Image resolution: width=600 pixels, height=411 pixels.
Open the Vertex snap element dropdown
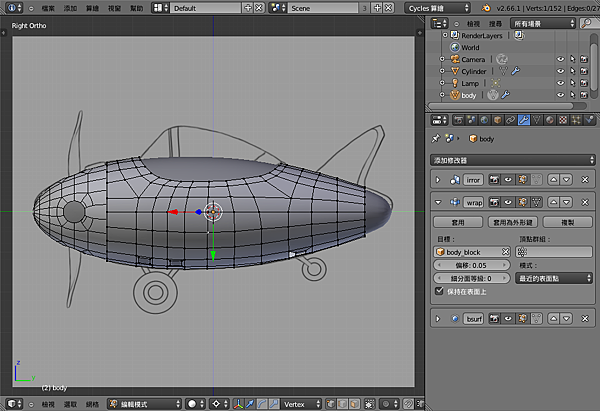point(301,404)
